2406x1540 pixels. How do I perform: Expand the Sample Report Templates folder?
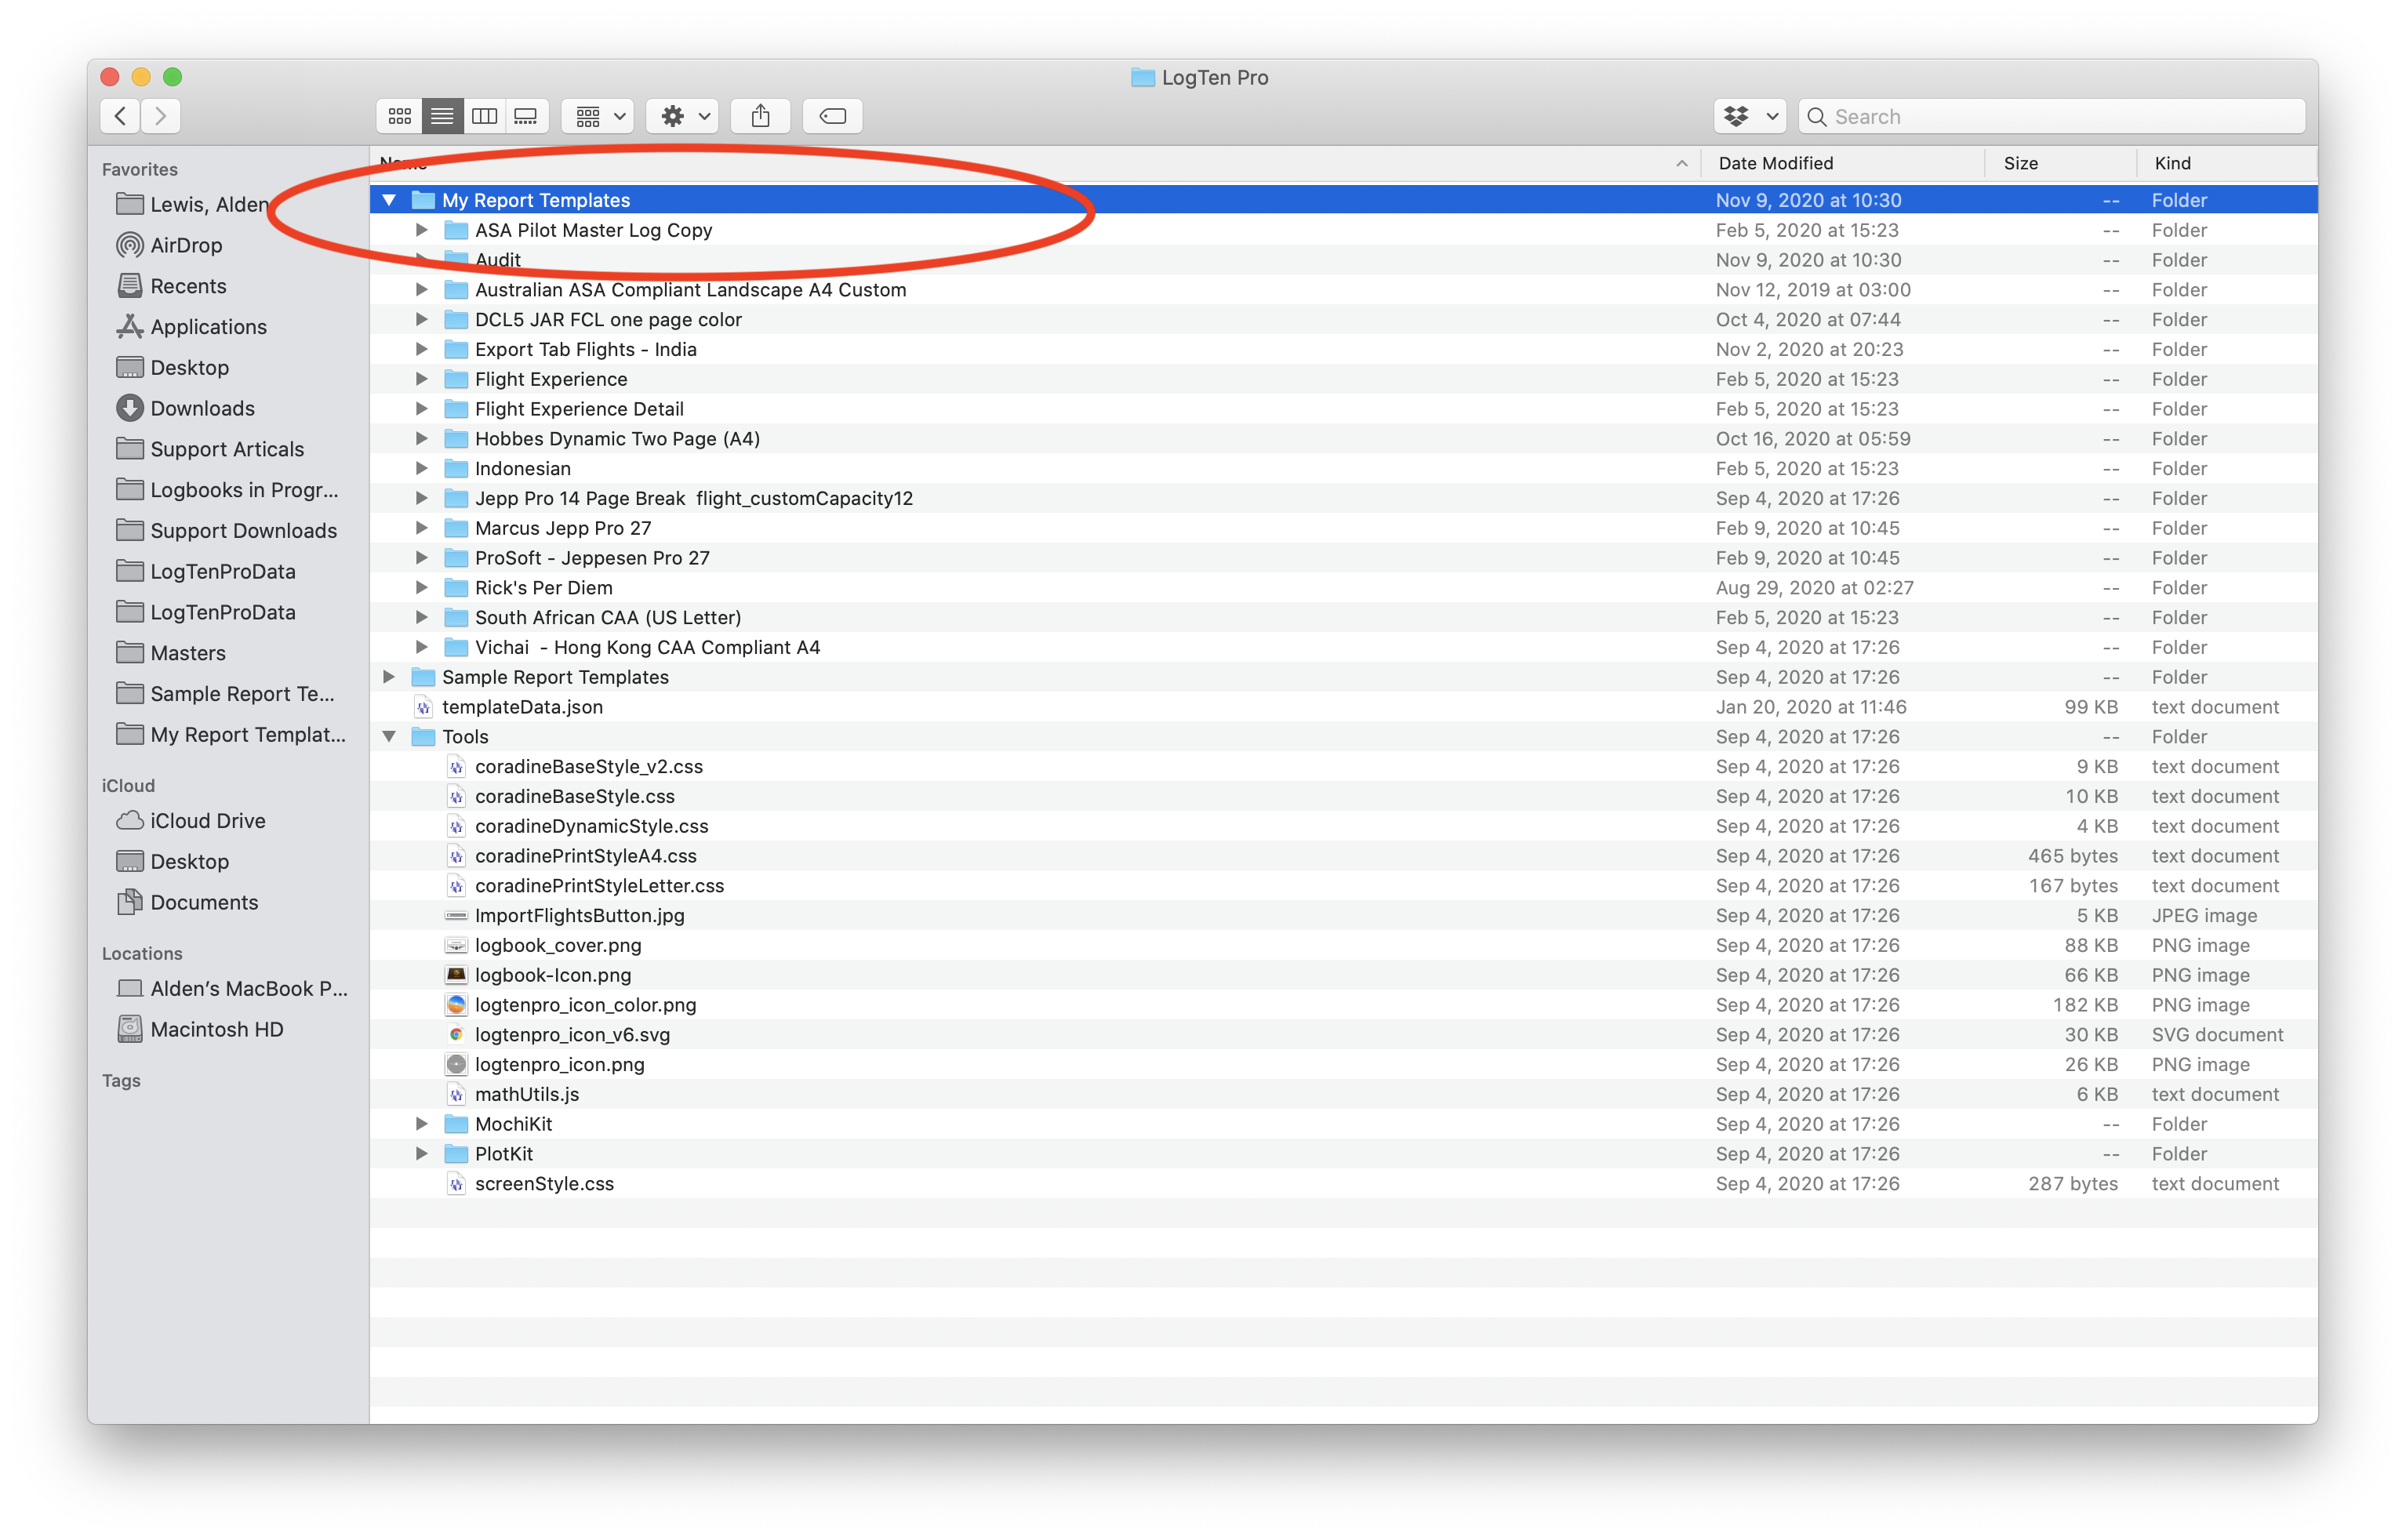[x=389, y=677]
